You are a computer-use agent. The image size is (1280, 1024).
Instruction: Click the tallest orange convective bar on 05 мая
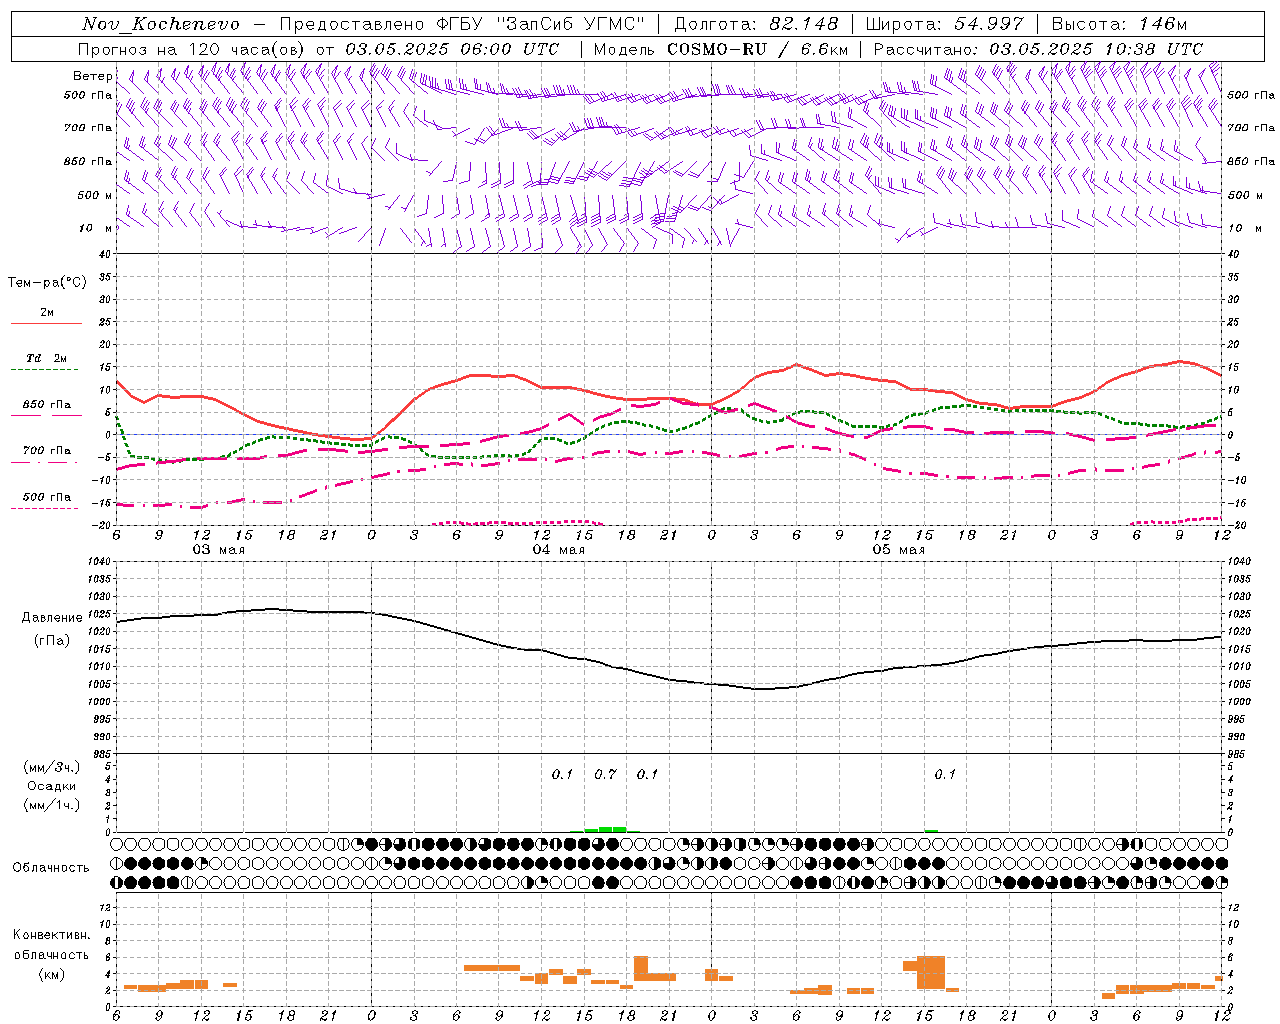click(931, 972)
